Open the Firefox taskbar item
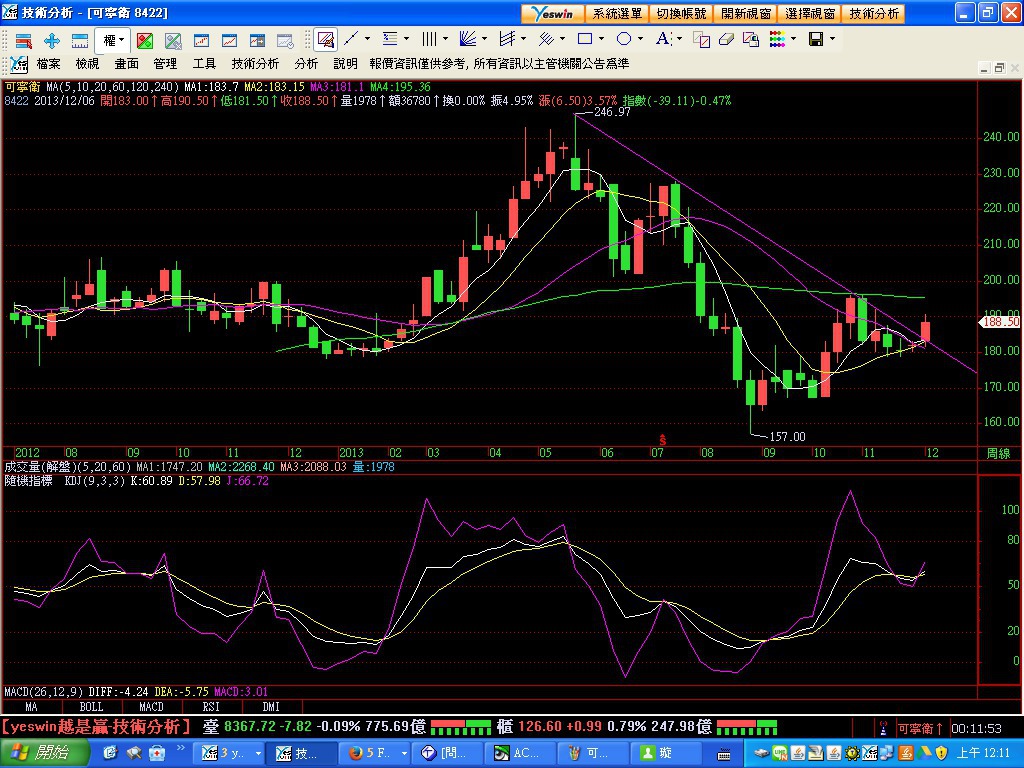The height and width of the screenshot is (768, 1024). pos(377,753)
